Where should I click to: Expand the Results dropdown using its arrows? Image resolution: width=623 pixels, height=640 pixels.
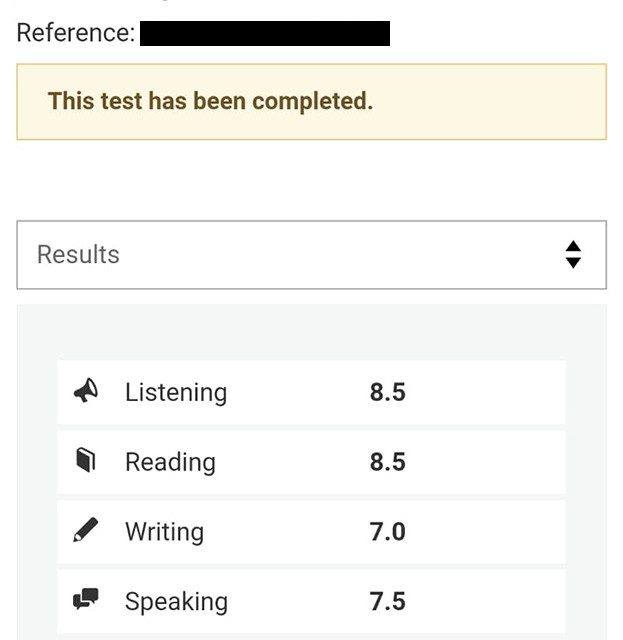[573, 254]
